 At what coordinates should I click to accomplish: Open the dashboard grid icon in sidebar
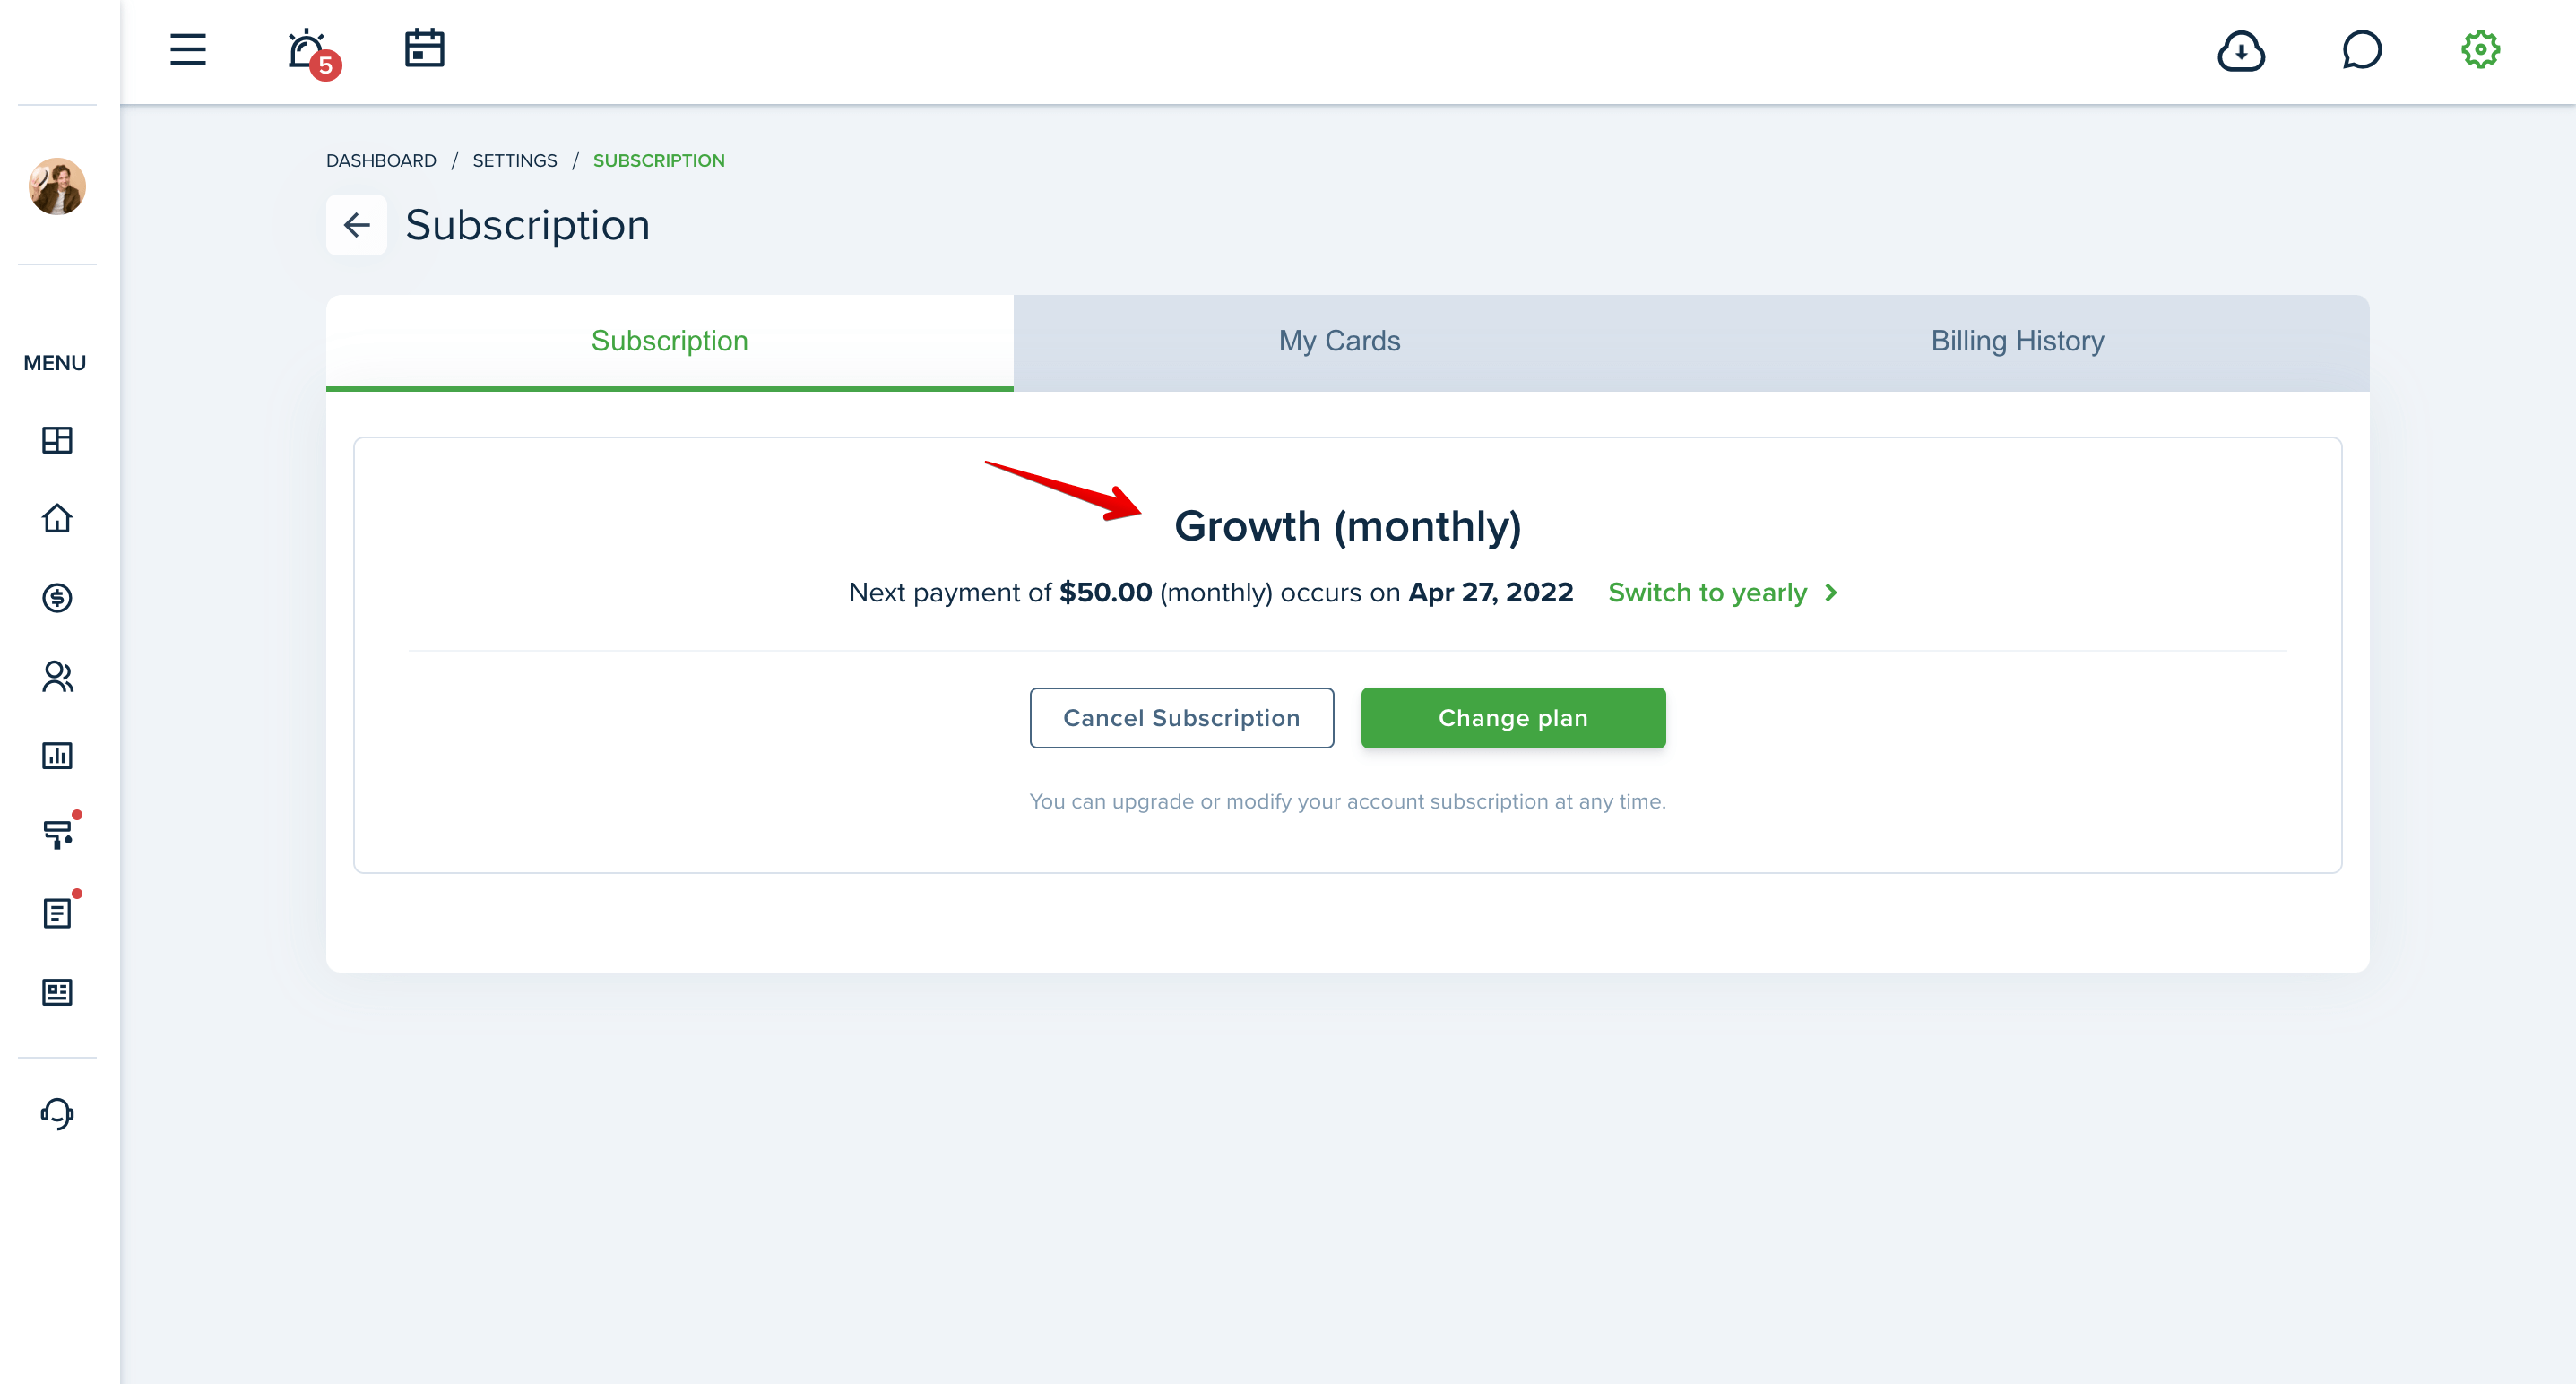(57, 440)
